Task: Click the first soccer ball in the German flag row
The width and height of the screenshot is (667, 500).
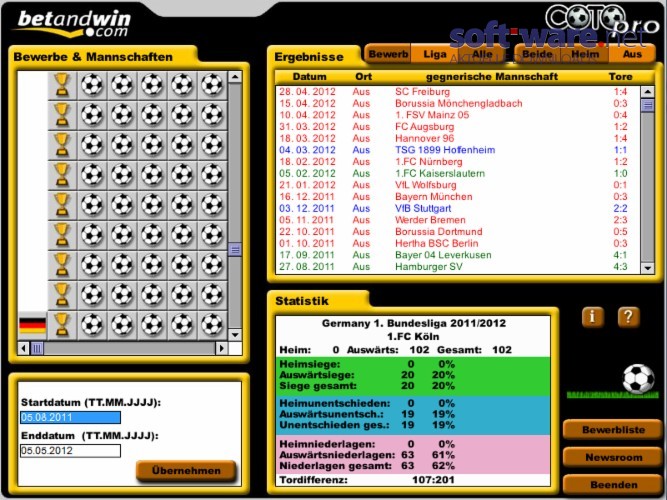Action: coord(92,326)
